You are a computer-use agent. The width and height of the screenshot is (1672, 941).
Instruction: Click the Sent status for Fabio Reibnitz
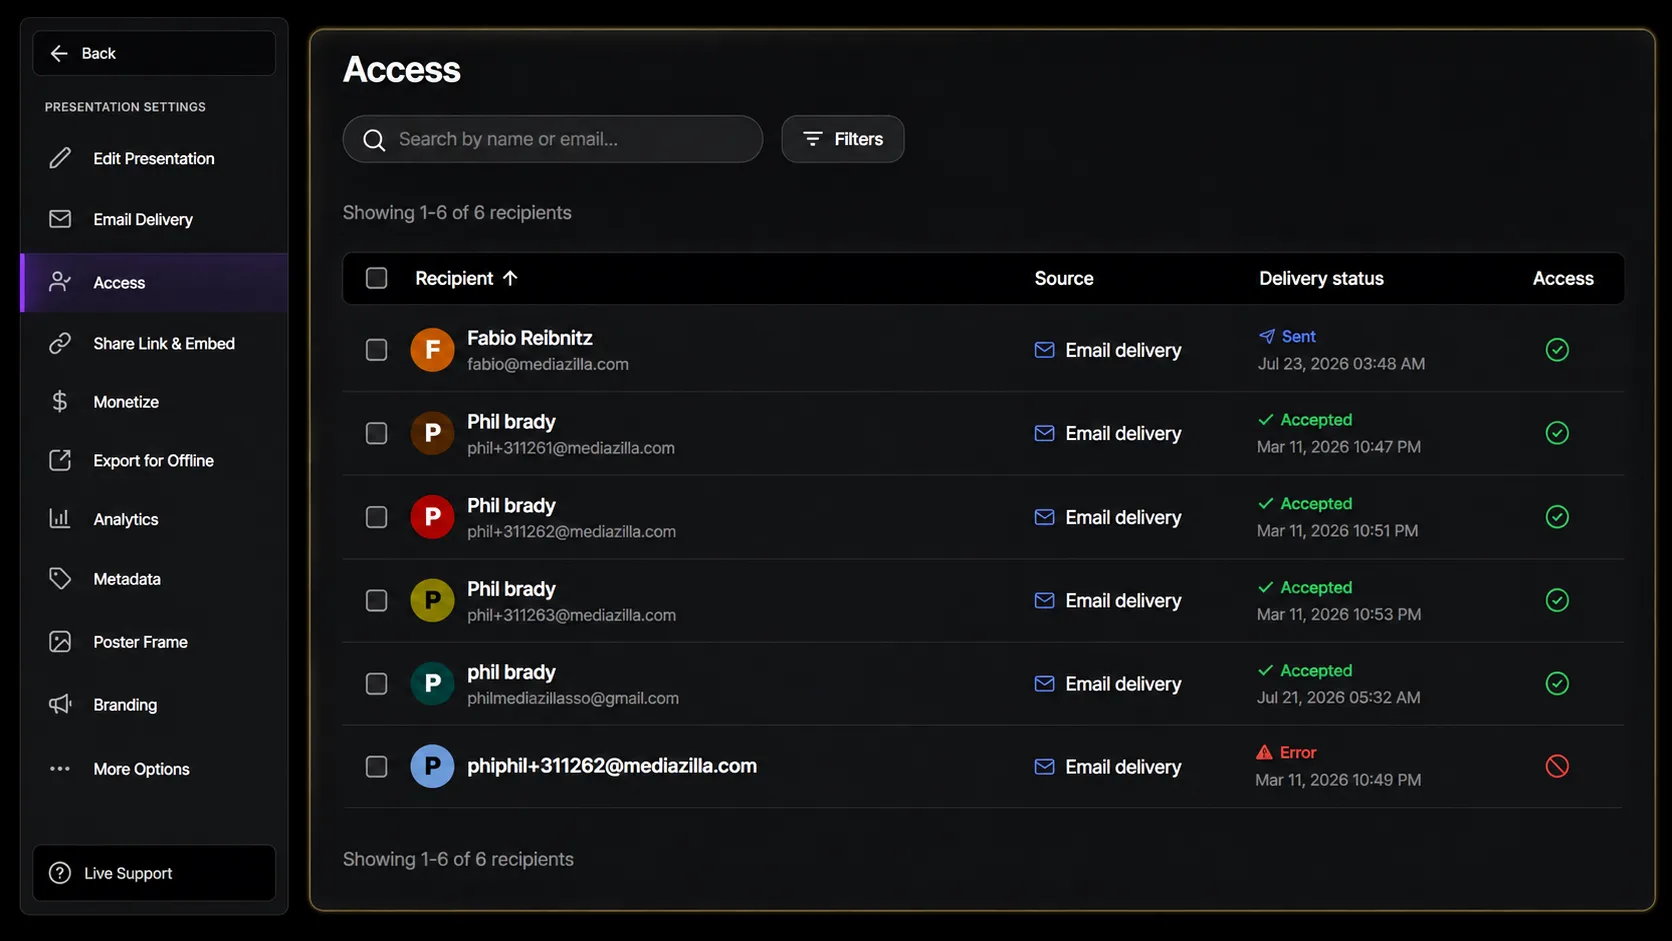pyautogui.click(x=1287, y=336)
